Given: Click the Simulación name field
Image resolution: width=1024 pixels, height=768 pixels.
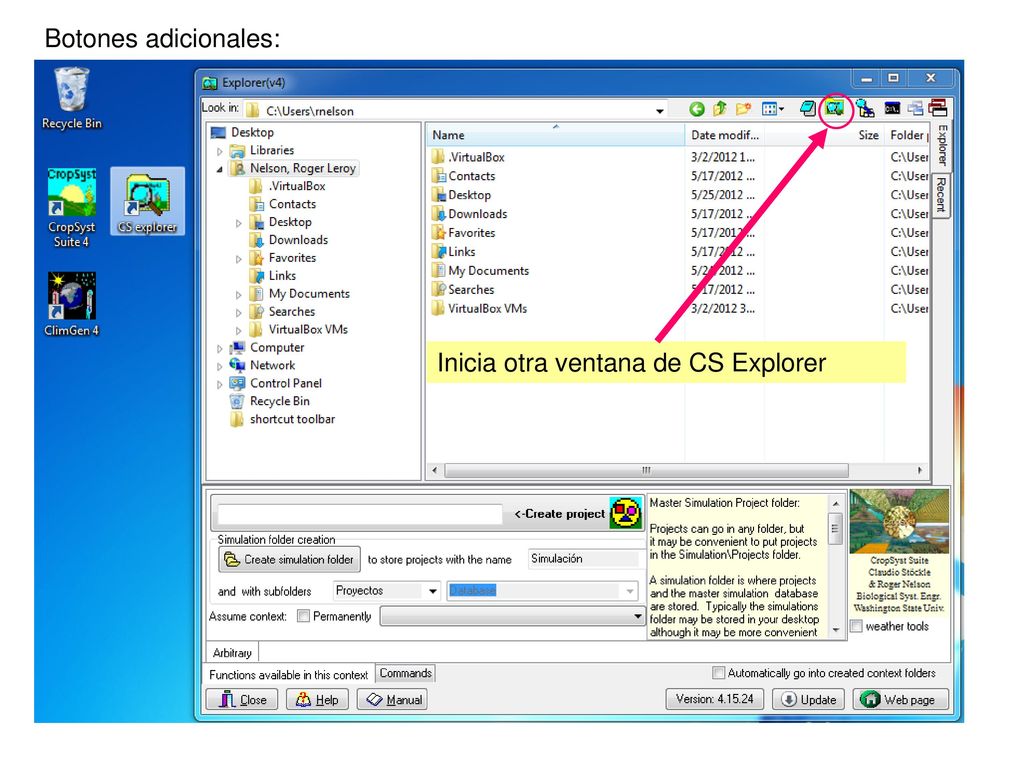Looking at the screenshot, I should (583, 559).
